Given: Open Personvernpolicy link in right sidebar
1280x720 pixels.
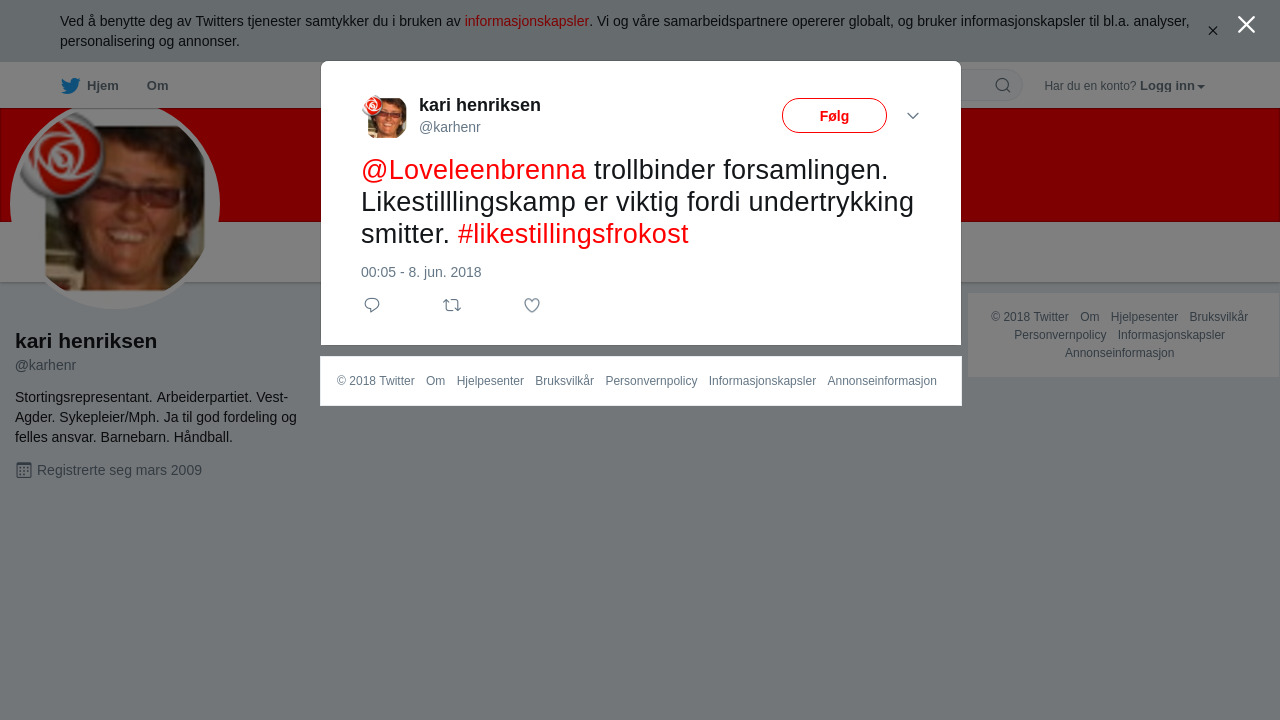Looking at the screenshot, I should 1060,335.
